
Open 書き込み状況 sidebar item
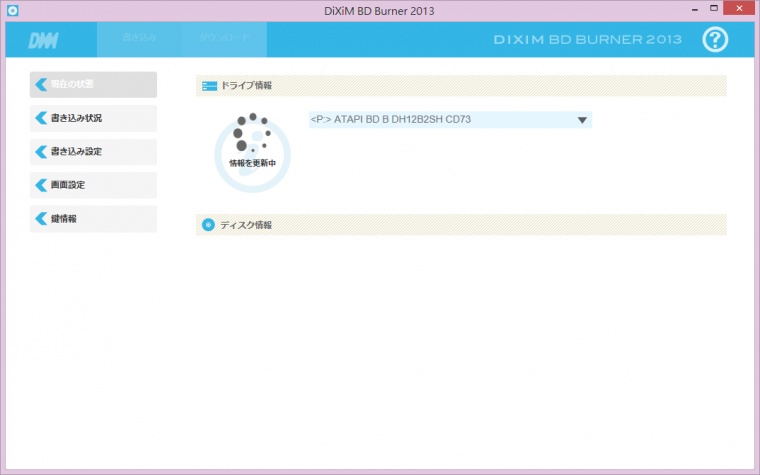tap(94, 118)
